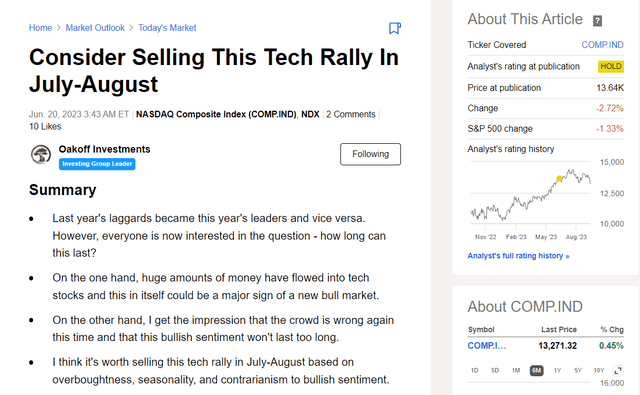Switch chart to 1M range

[x=516, y=371]
